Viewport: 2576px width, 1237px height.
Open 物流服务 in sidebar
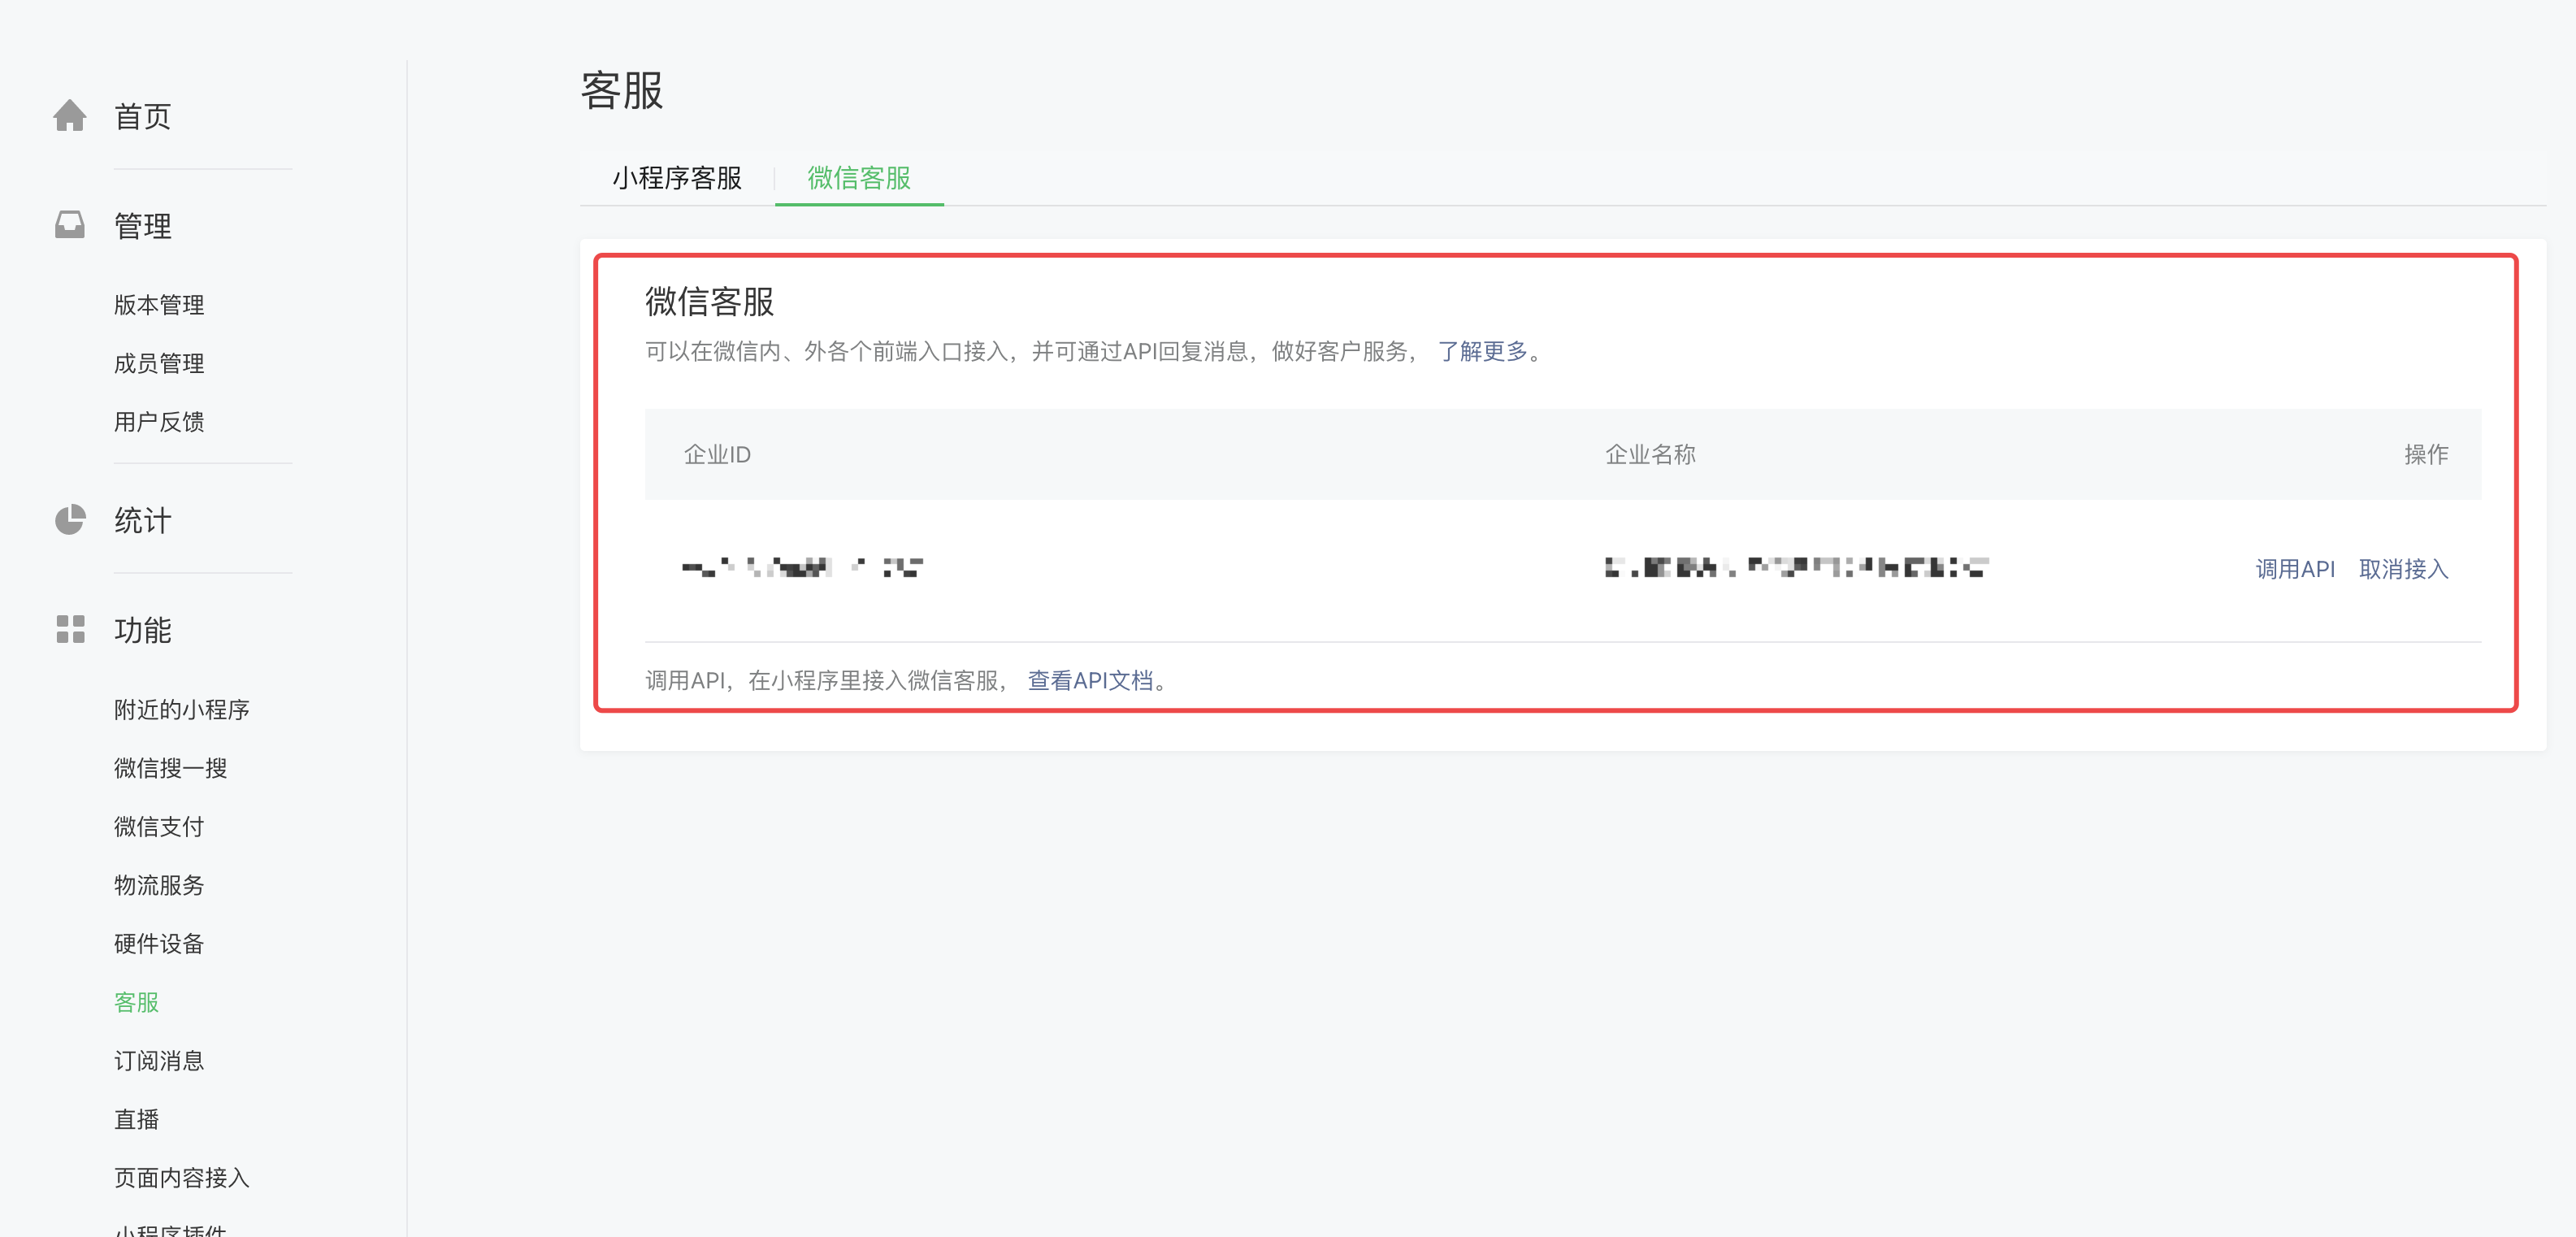pos(159,885)
